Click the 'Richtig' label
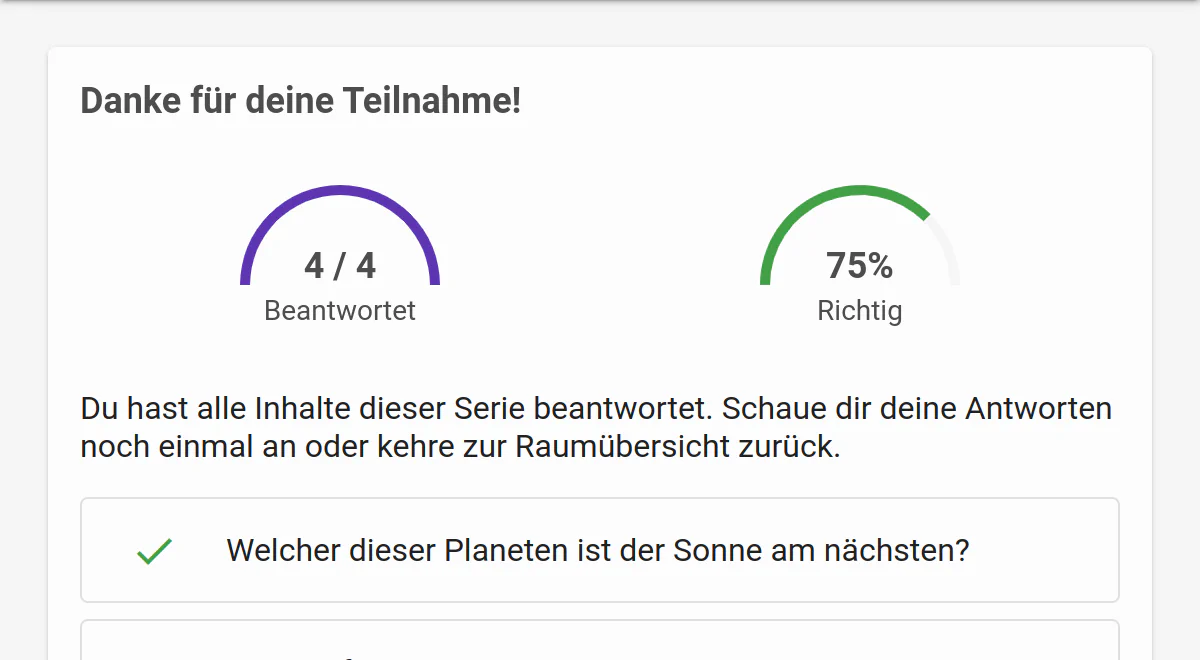Image resolution: width=1200 pixels, height=660 pixels. 860,311
